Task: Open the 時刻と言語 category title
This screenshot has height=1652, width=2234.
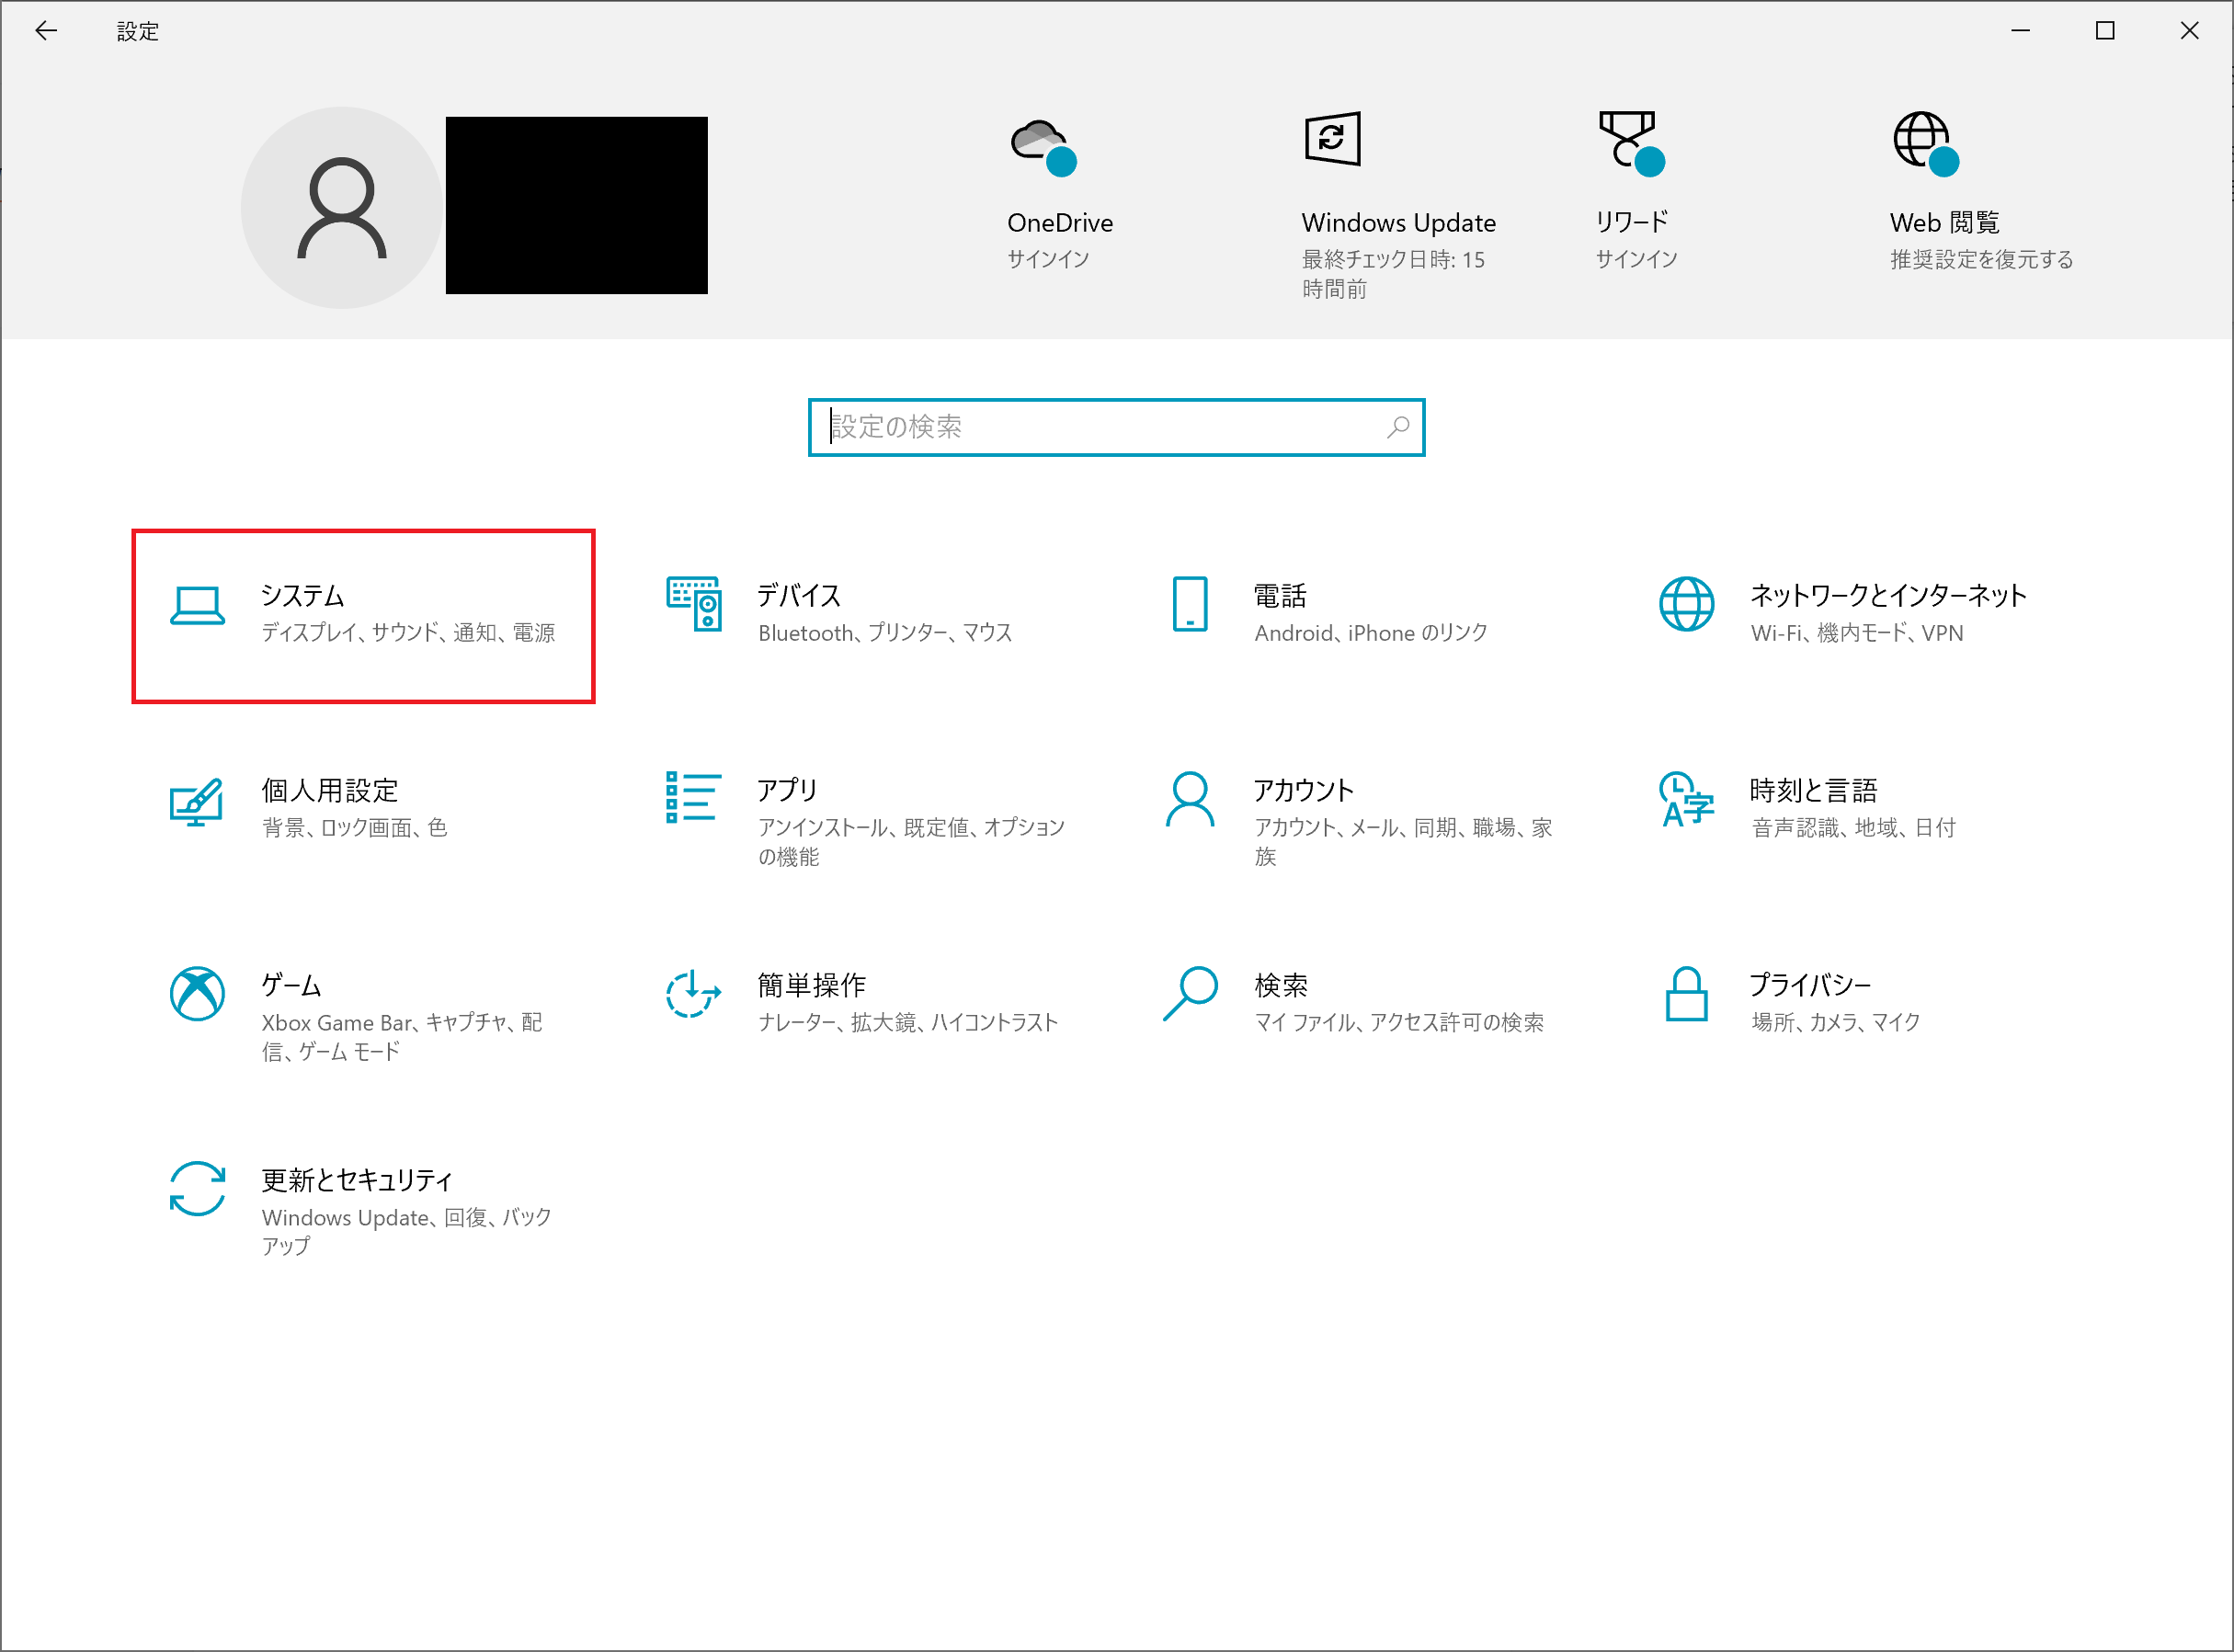Action: [1814, 791]
